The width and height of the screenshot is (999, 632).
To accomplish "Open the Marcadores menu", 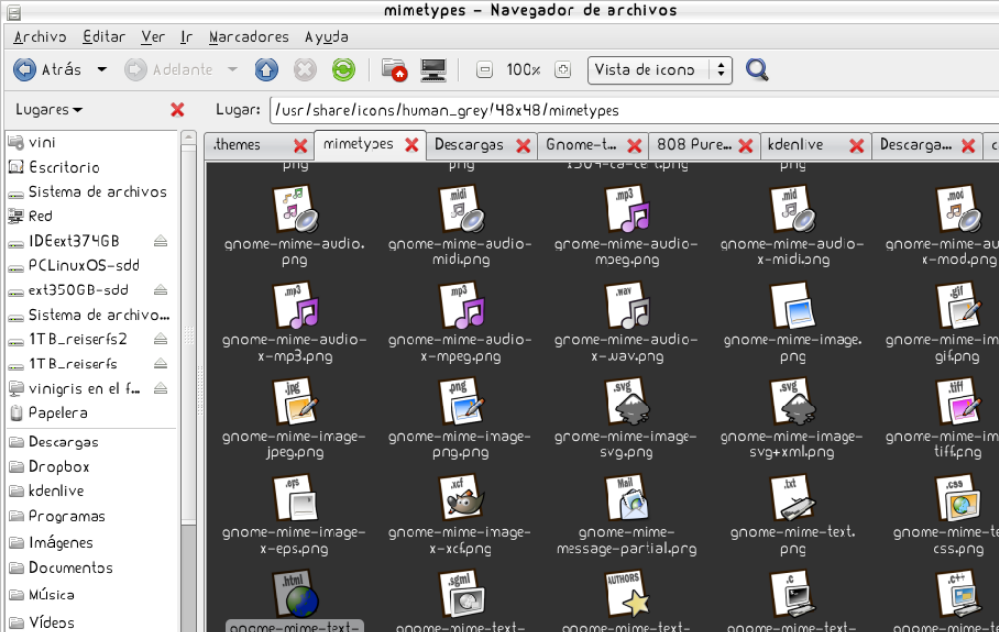I will 248,37.
